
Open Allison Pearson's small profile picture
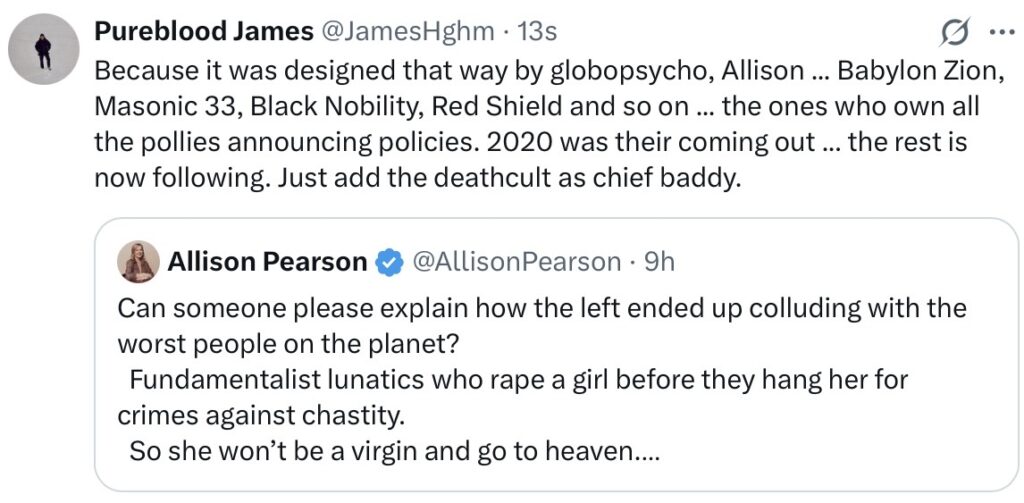pos(137,262)
